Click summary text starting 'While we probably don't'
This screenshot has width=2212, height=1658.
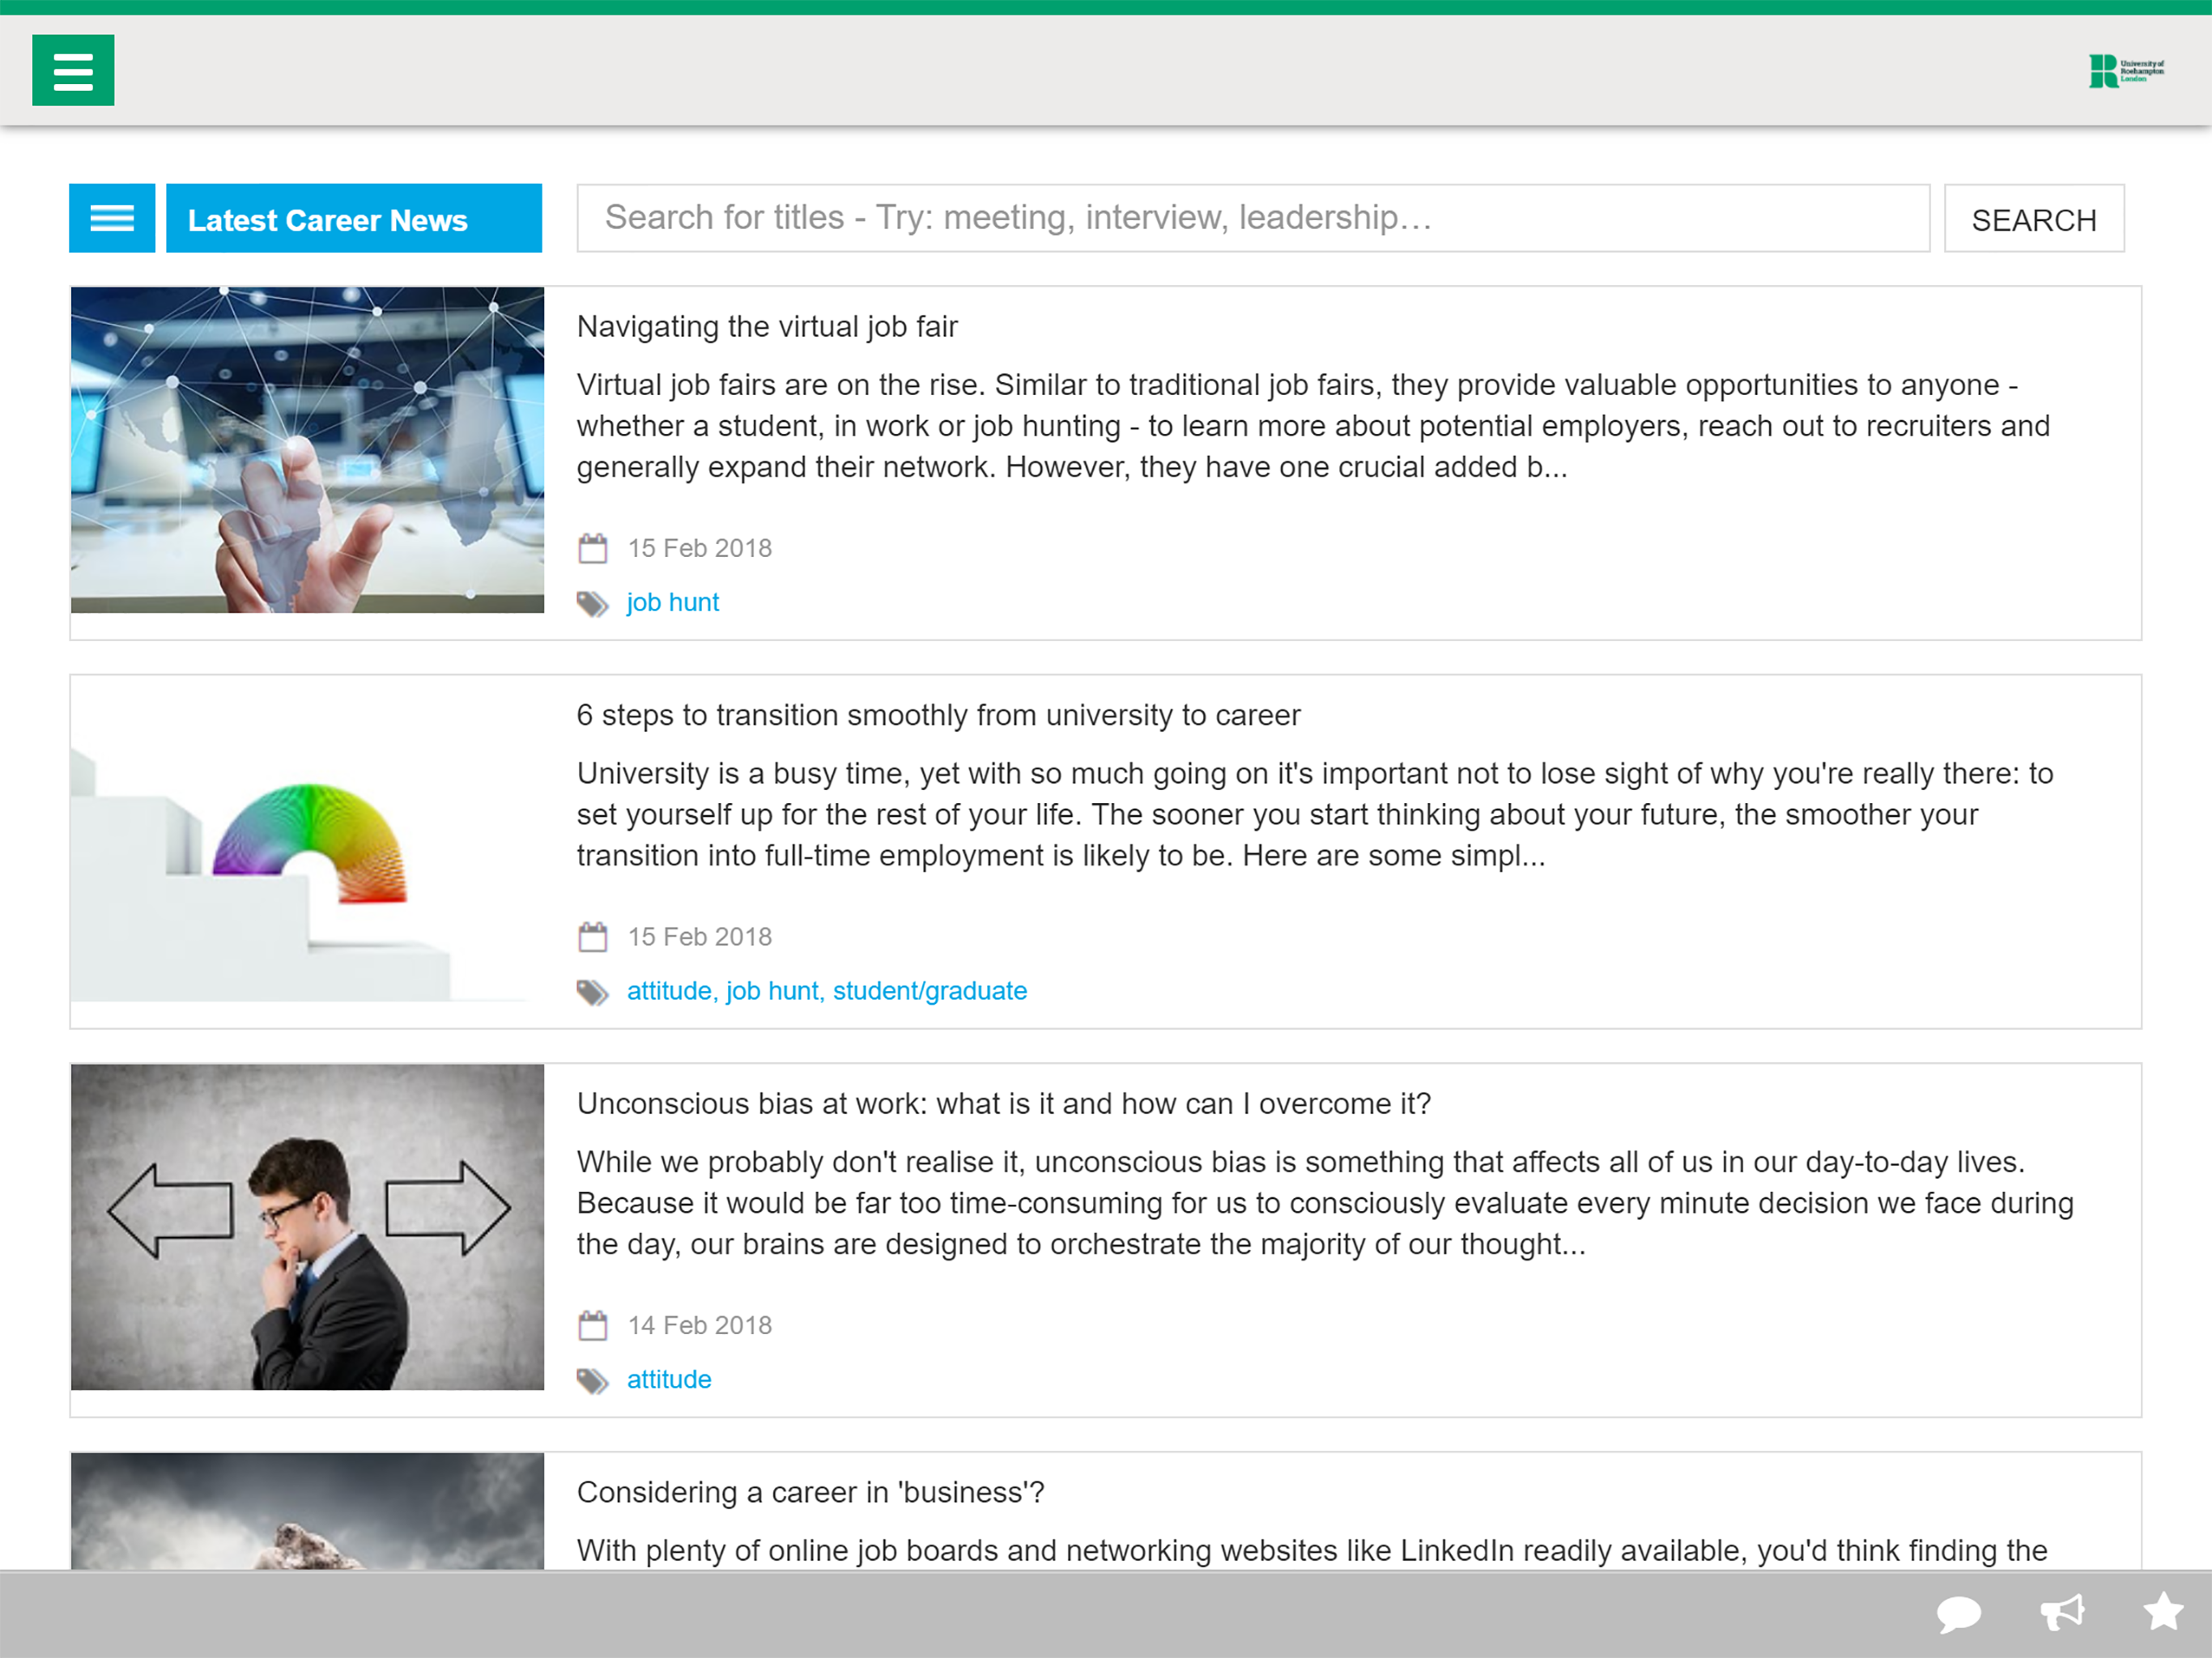(1325, 1203)
